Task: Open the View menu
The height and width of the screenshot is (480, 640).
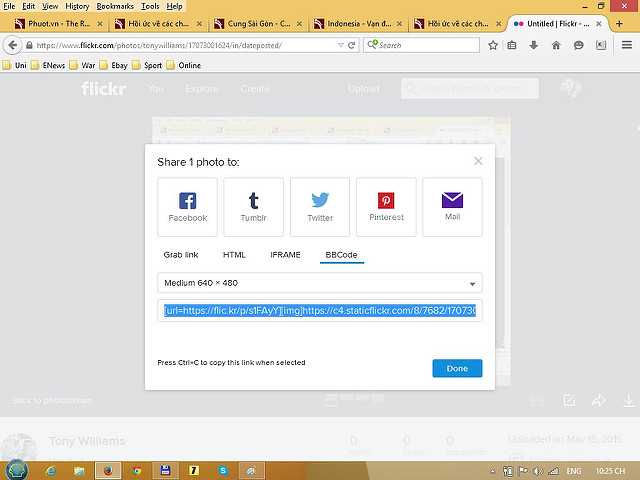Action: [50, 6]
